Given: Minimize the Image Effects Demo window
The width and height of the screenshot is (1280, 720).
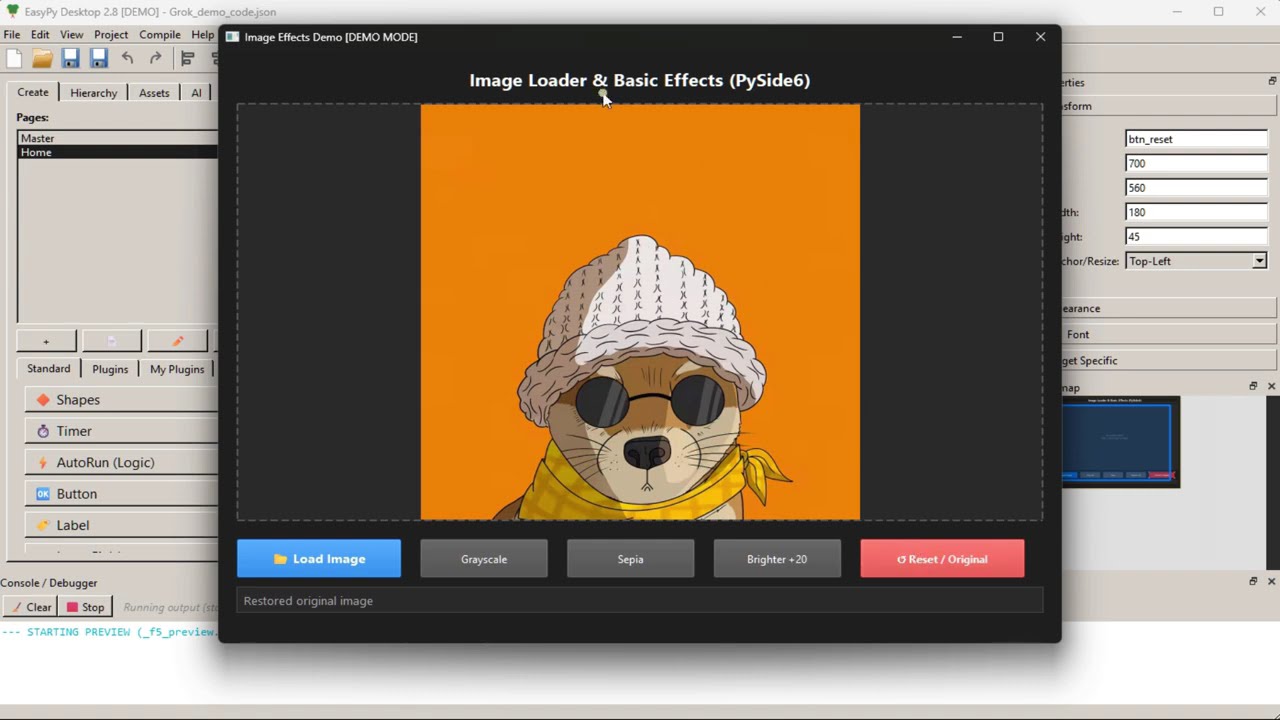Looking at the screenshot, I should 957,37.
